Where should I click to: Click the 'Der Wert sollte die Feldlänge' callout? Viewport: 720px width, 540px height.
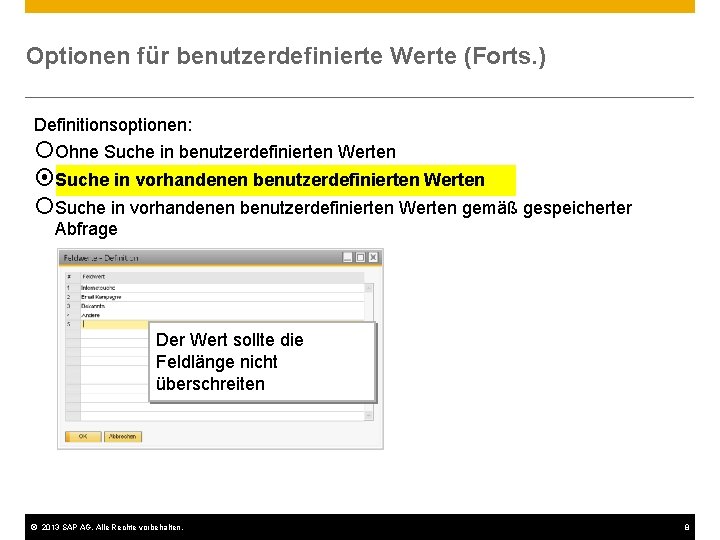pos(263,362)
